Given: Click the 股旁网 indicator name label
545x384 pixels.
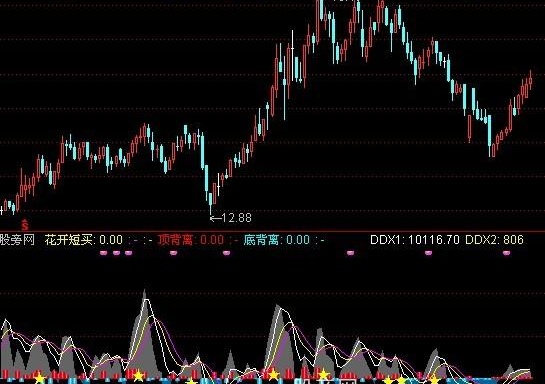Looking at the screenshot, I should 17,240.
